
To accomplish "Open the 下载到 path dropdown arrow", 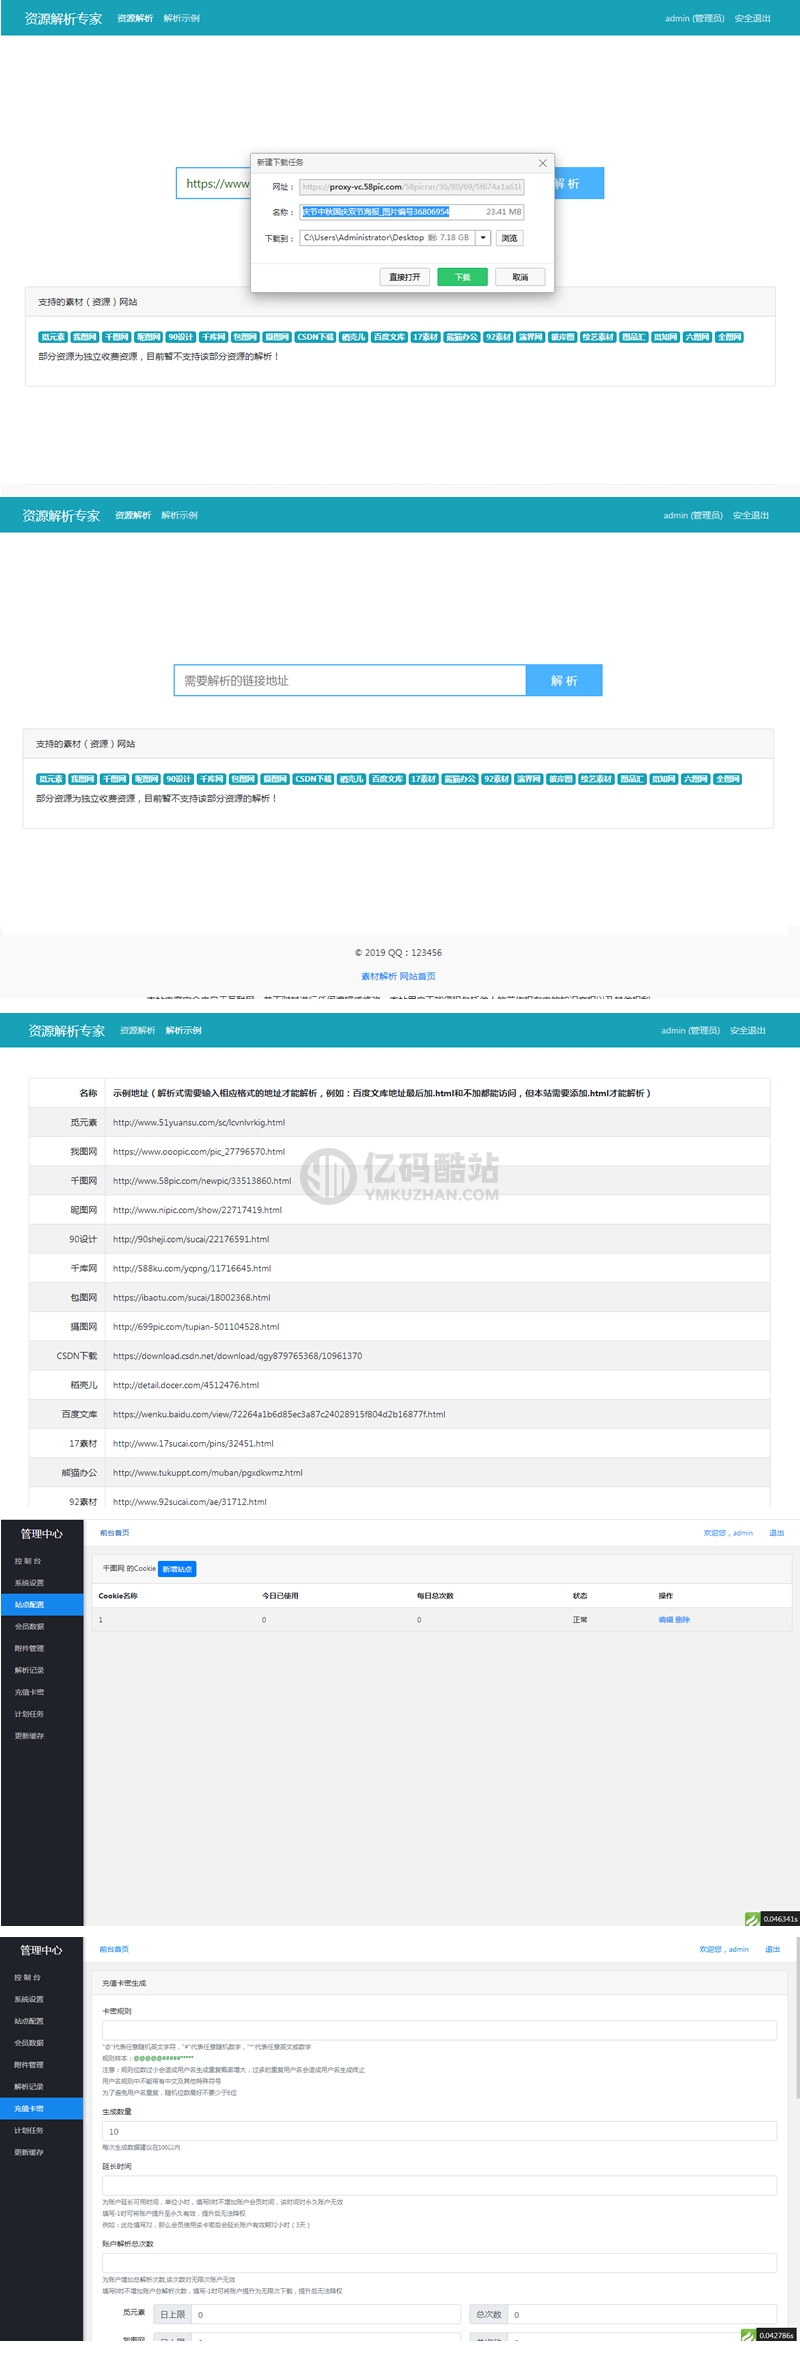I will [x=484, y=238].
